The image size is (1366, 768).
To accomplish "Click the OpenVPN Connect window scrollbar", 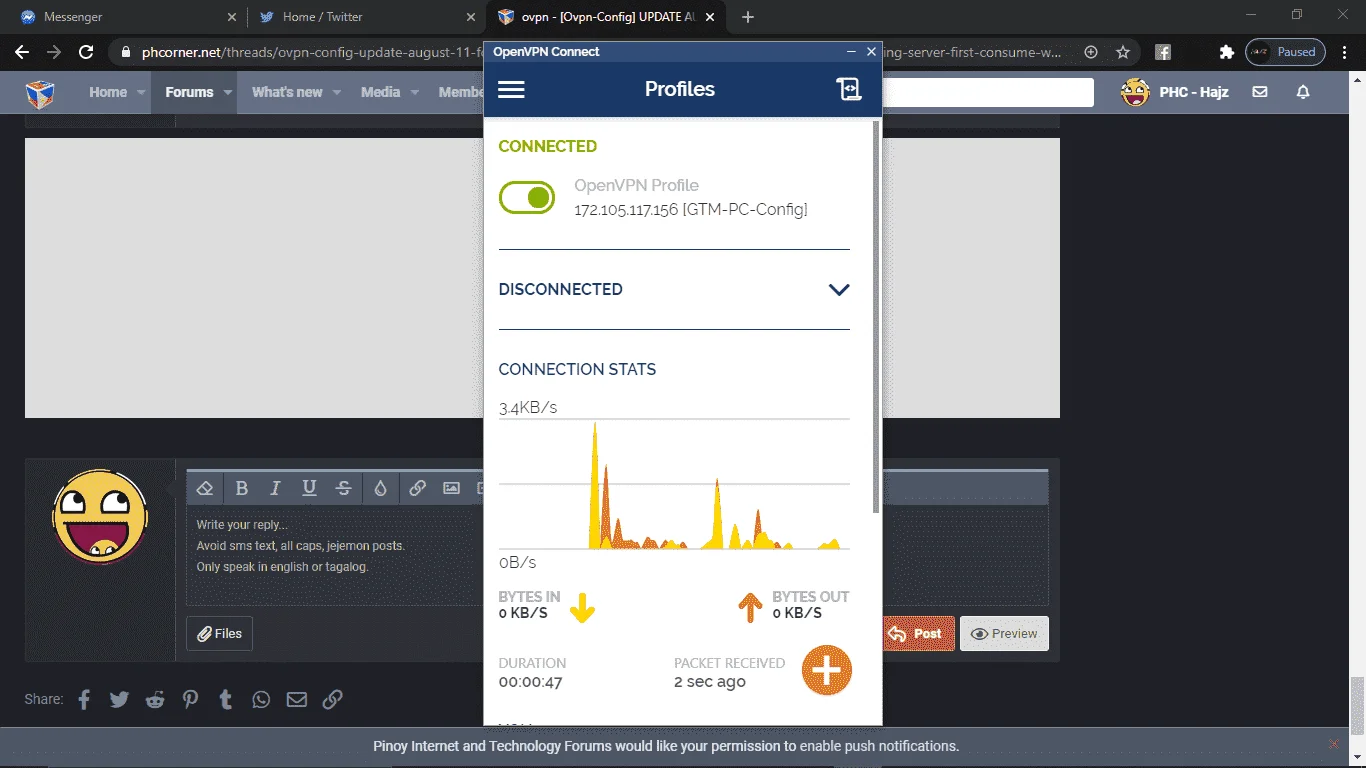I will tap(877, 317).
